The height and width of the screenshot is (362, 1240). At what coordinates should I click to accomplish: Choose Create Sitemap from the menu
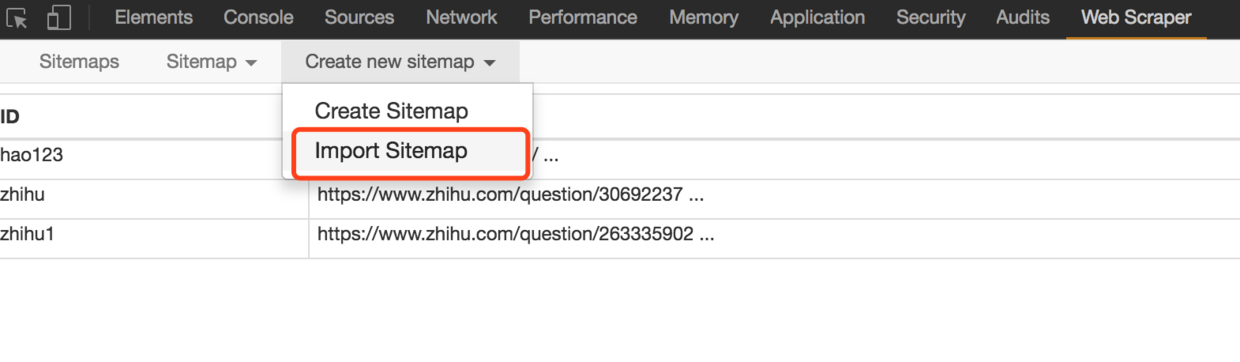(x=391, y=111)
